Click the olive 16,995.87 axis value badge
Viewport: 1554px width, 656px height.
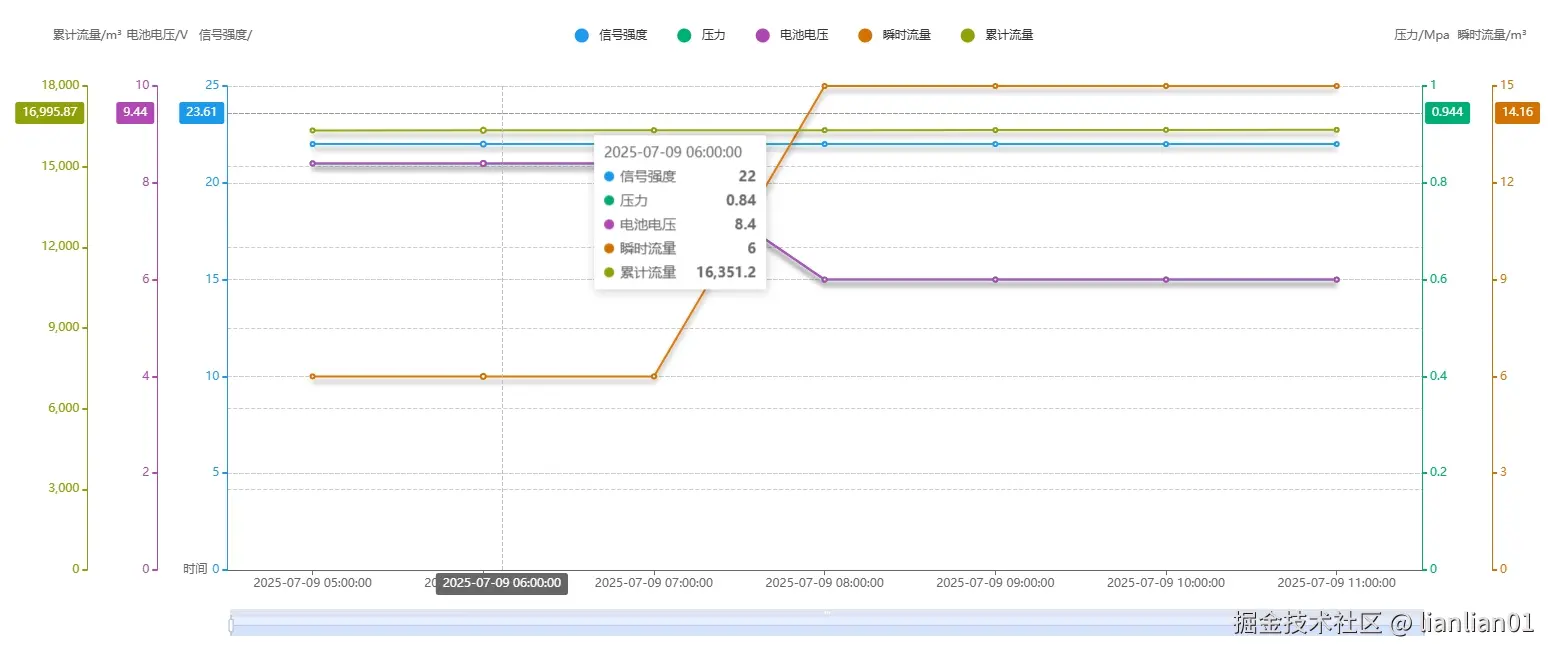point(50,112)
